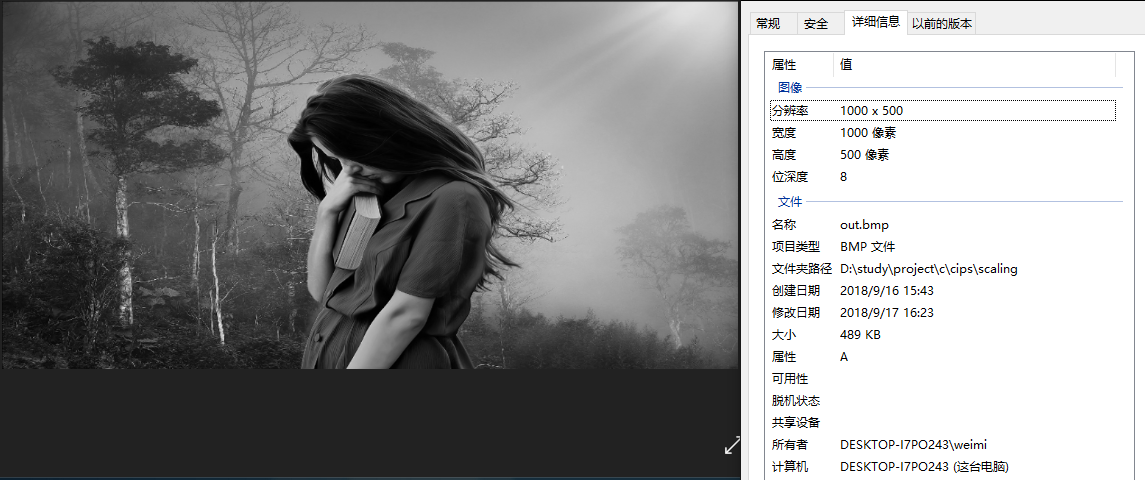Click the owner DESKTOP-I7PO243\weimi
The width and height of the screenshot is (1146, 480).
pos(914,444)
